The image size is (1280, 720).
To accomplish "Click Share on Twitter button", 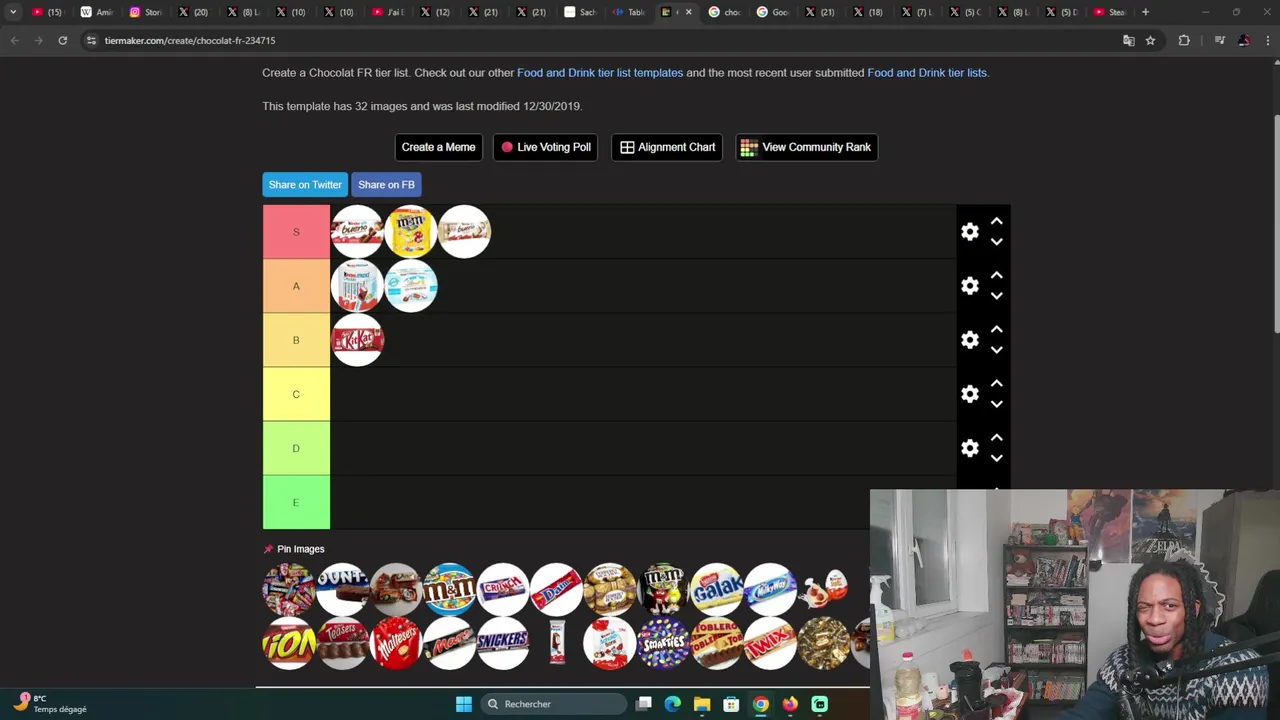I will click(x=305, y=184).
